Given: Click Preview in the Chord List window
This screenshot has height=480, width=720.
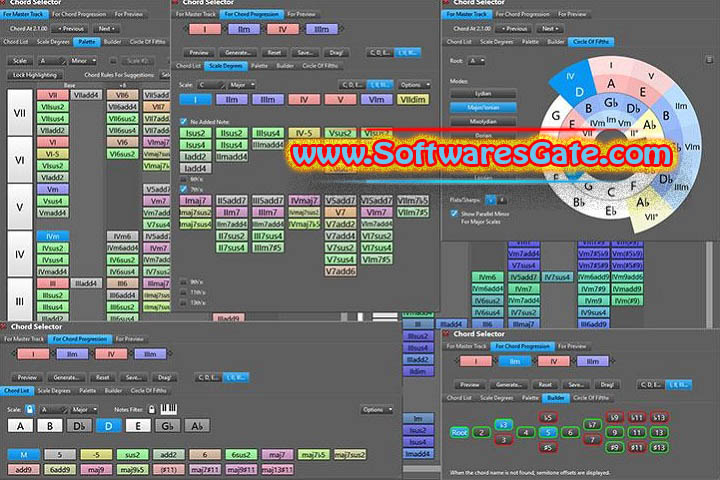Looking at the screenshot, I should [x=28, y=378].
